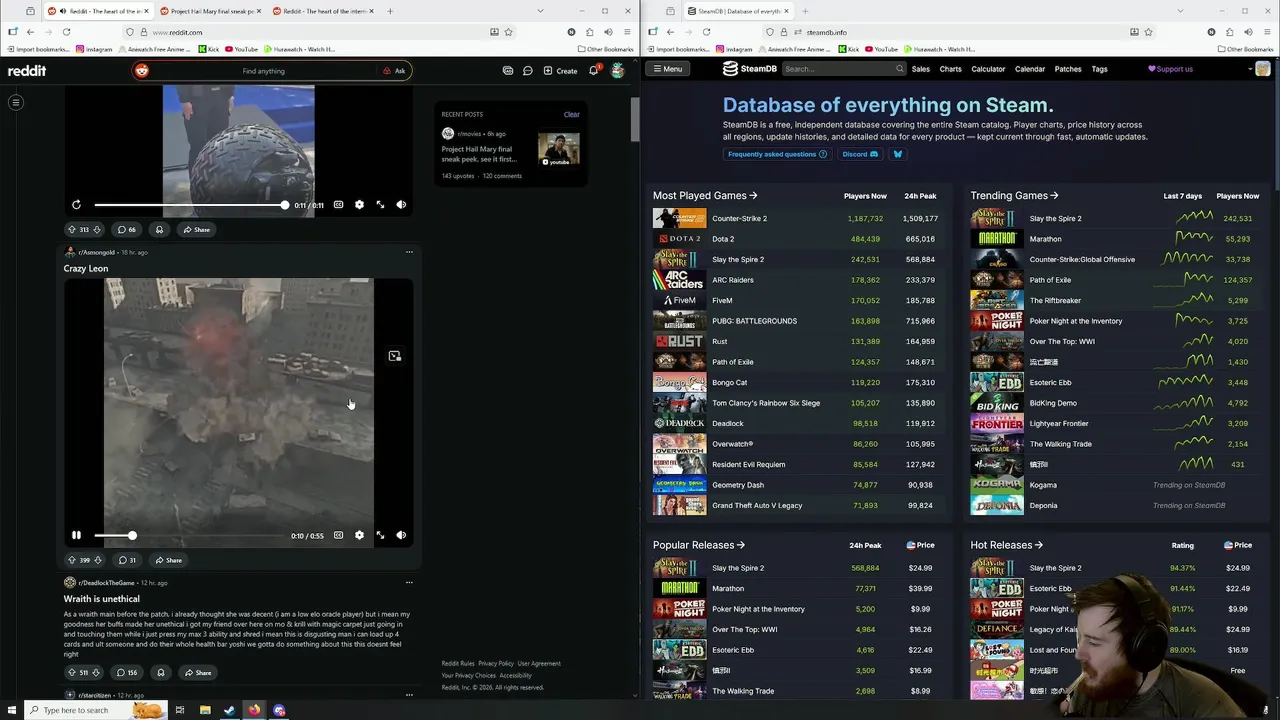The height and width of the screenshot is (720, 1280).
Task: Expand Trending Games list
Action: pos(1014,196)
